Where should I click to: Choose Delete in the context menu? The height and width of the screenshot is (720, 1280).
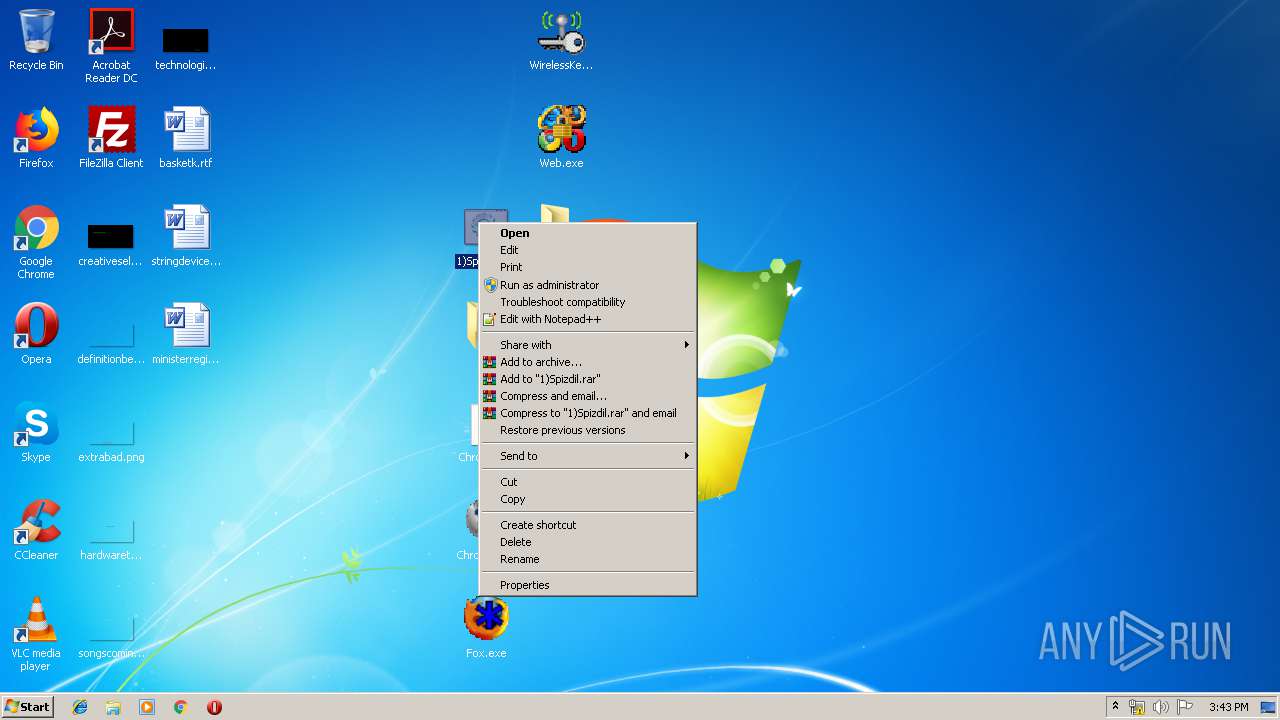click(588, 542)
